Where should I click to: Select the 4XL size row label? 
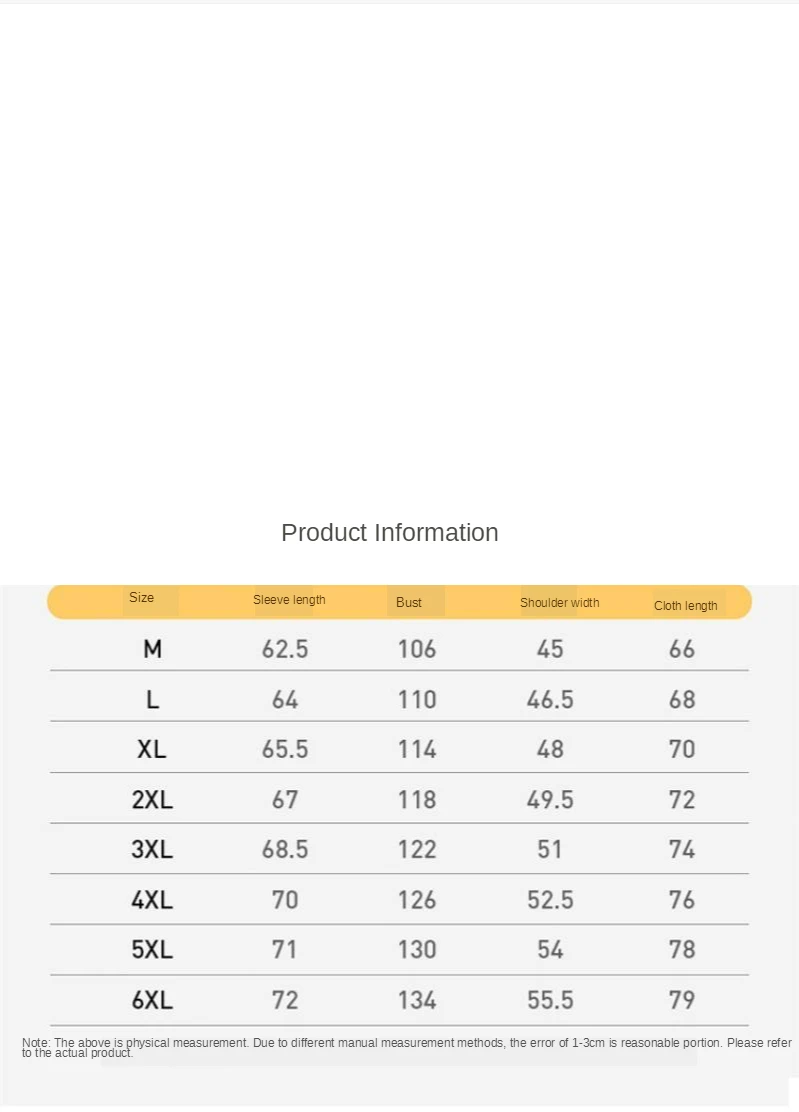152,900
